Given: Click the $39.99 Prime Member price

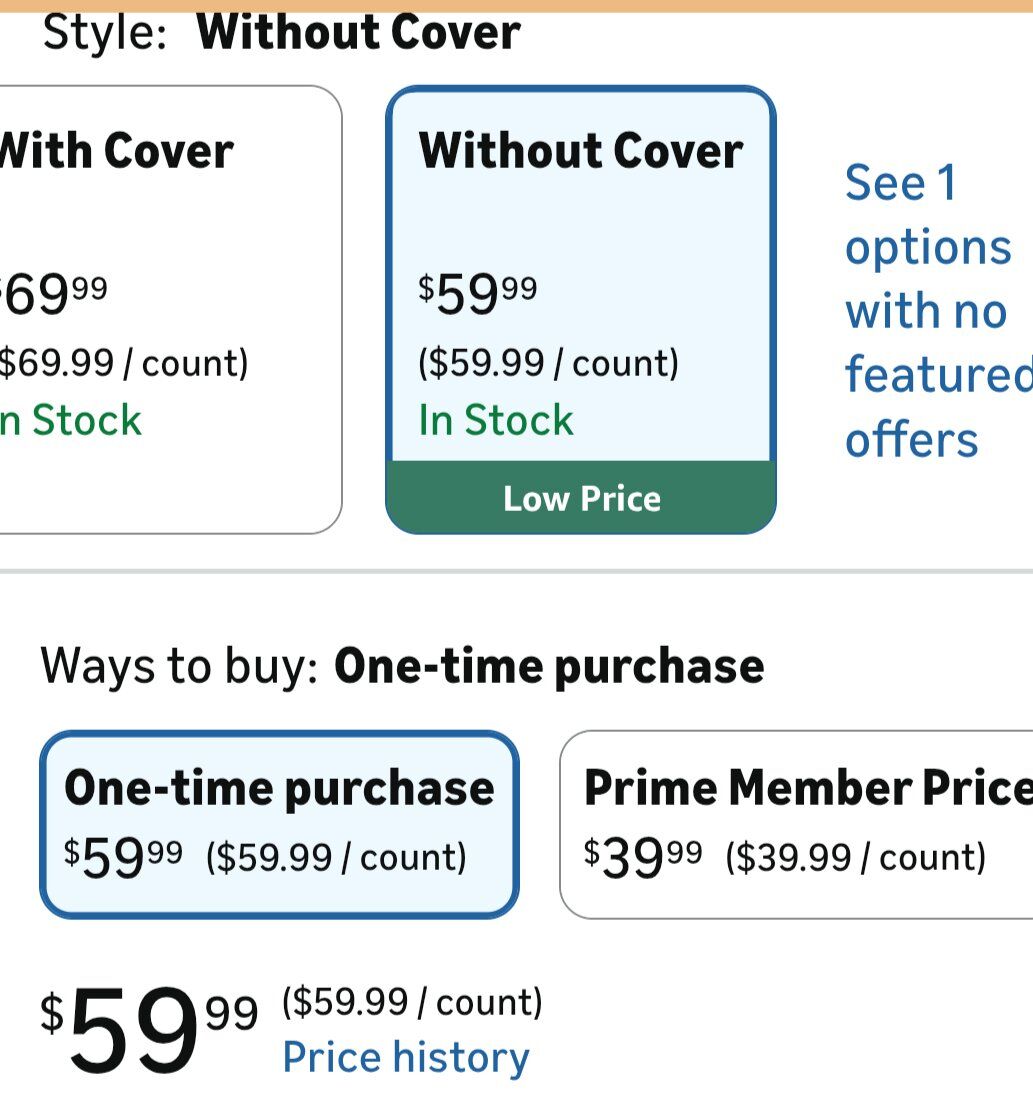Looking at the screenshot, I should click(x=643, y=858).
